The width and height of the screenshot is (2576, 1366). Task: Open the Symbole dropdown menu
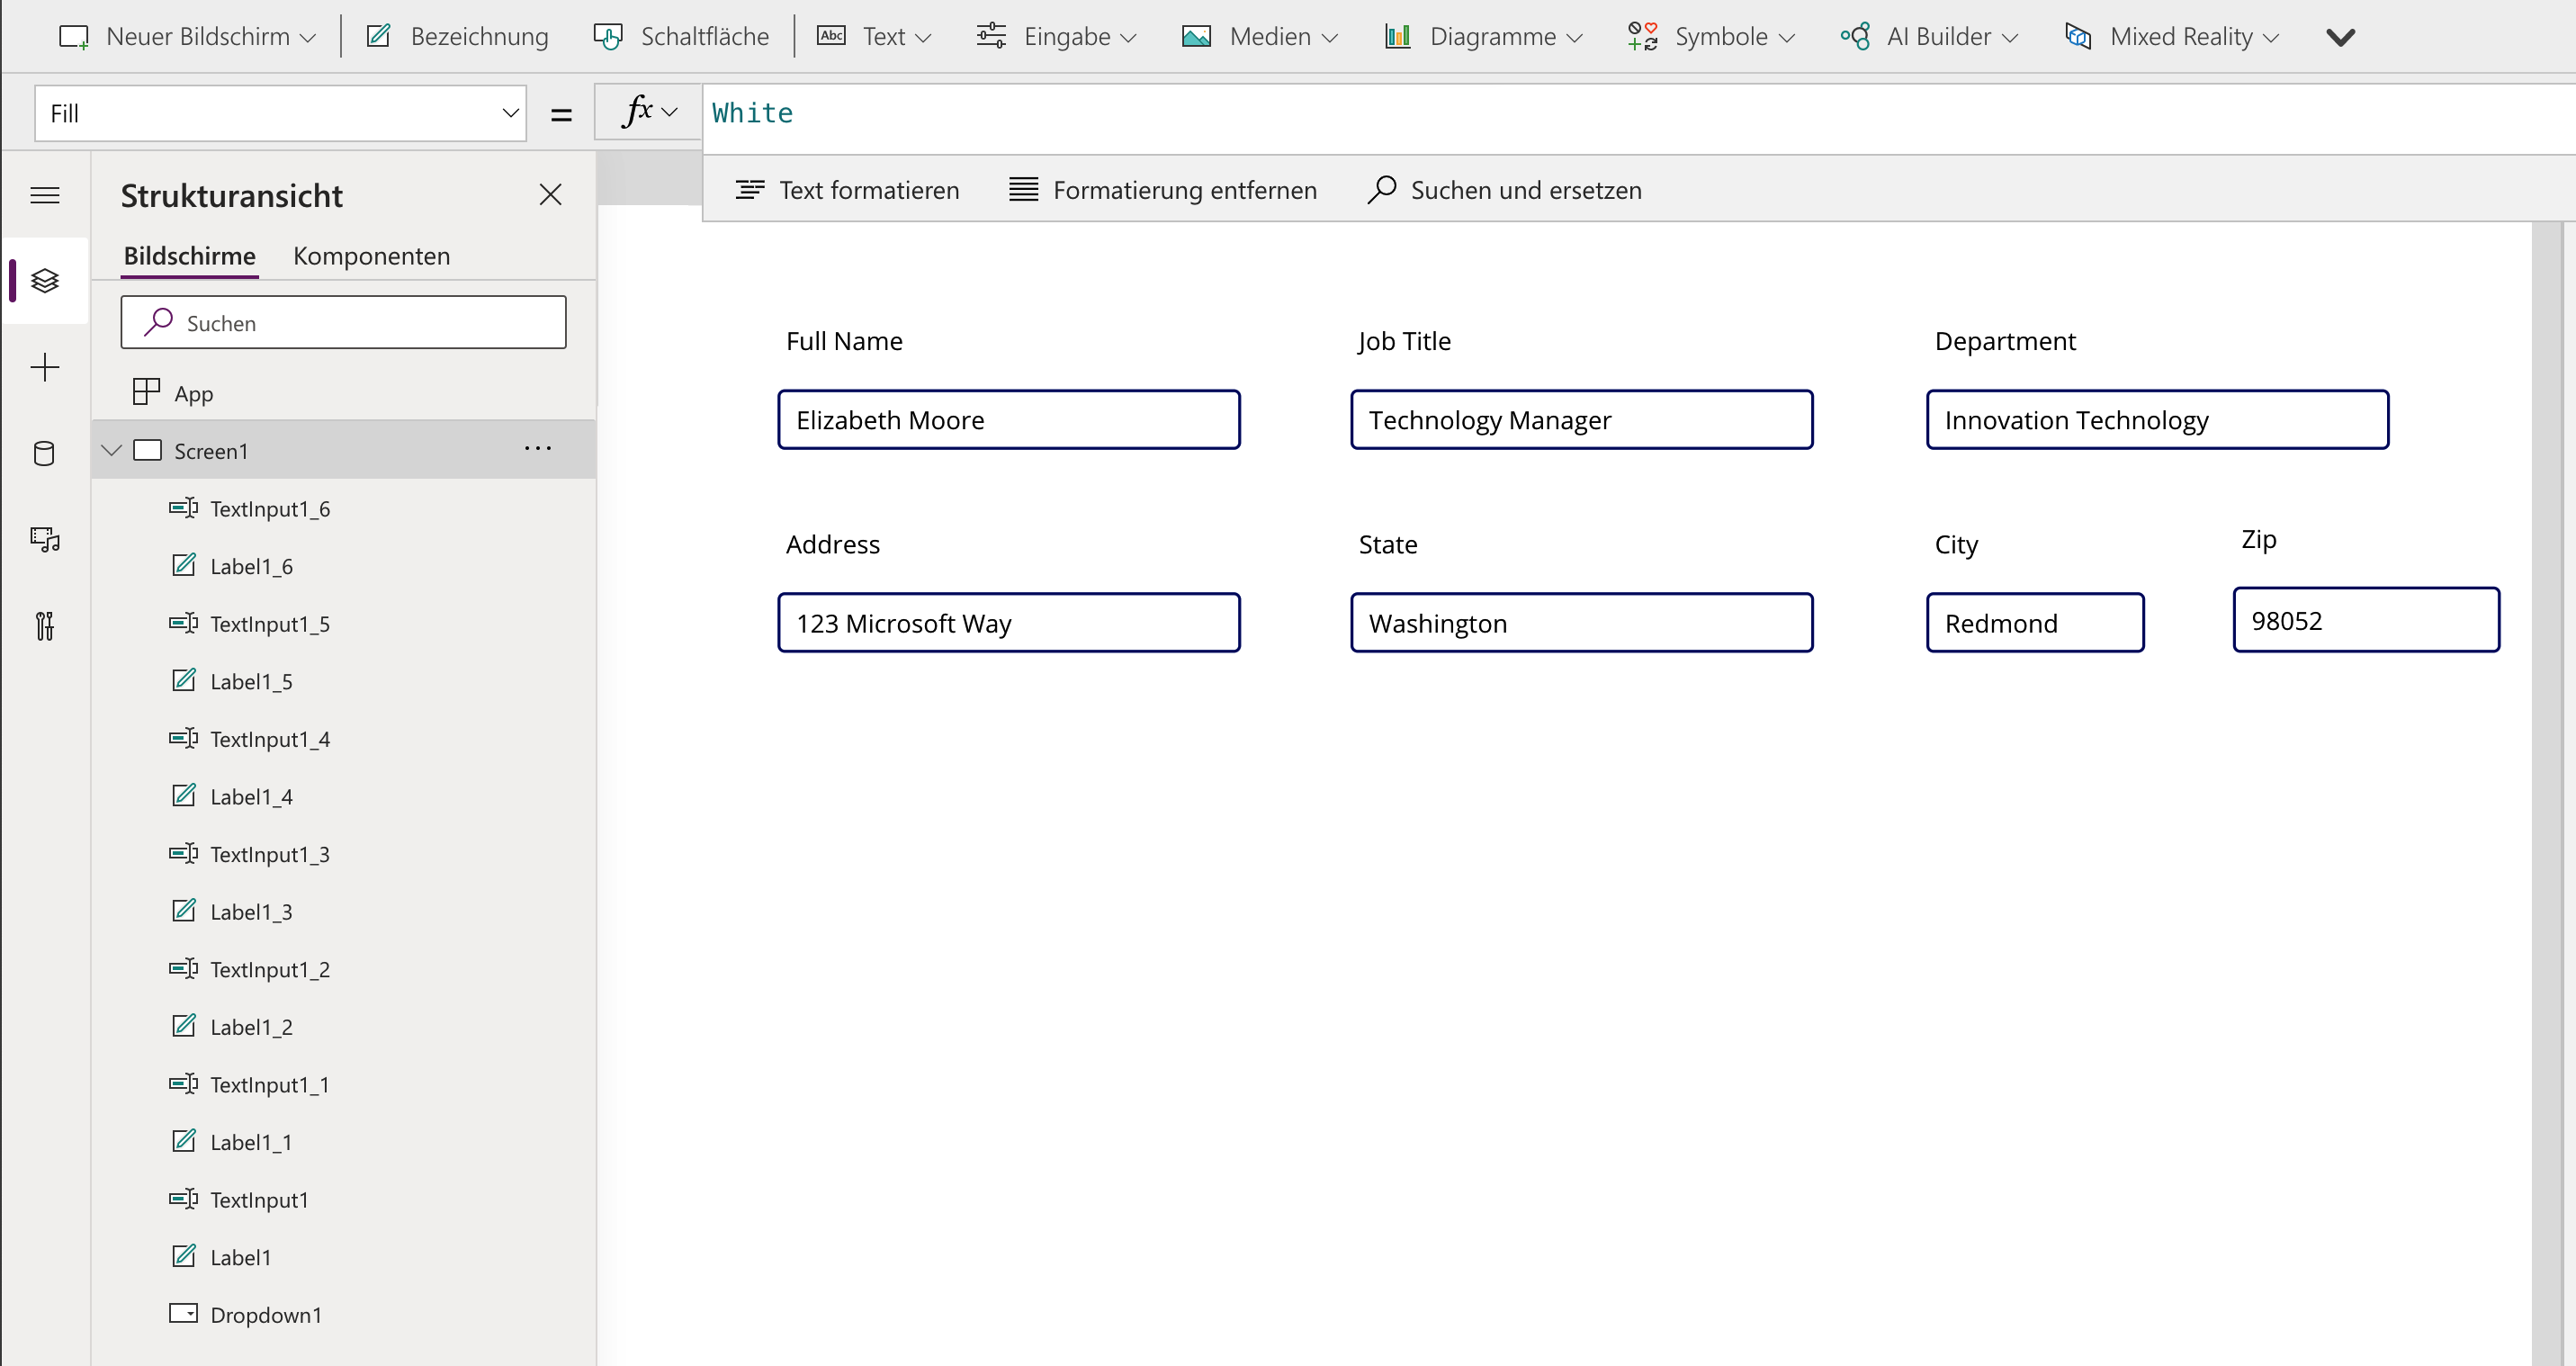pos(1711,37)
